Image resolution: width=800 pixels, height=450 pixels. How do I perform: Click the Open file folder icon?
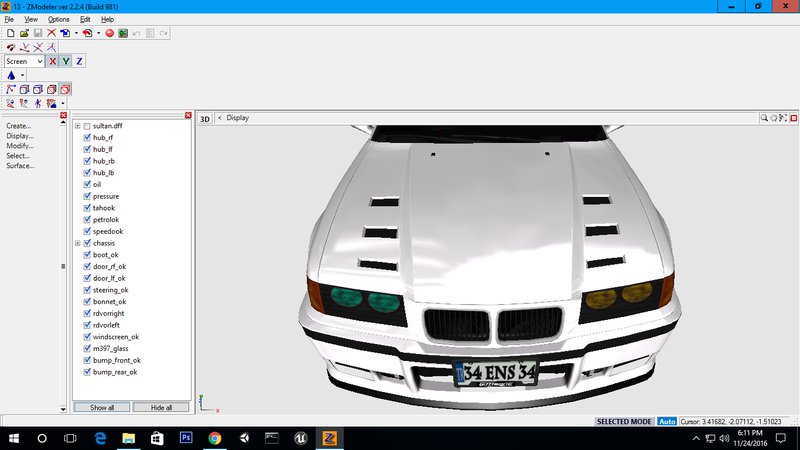(24, 33)
